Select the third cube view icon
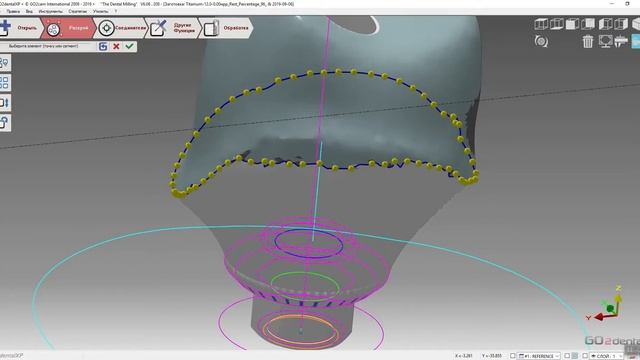This screenshot has height=360, width=640. click(x=572, y=24)
